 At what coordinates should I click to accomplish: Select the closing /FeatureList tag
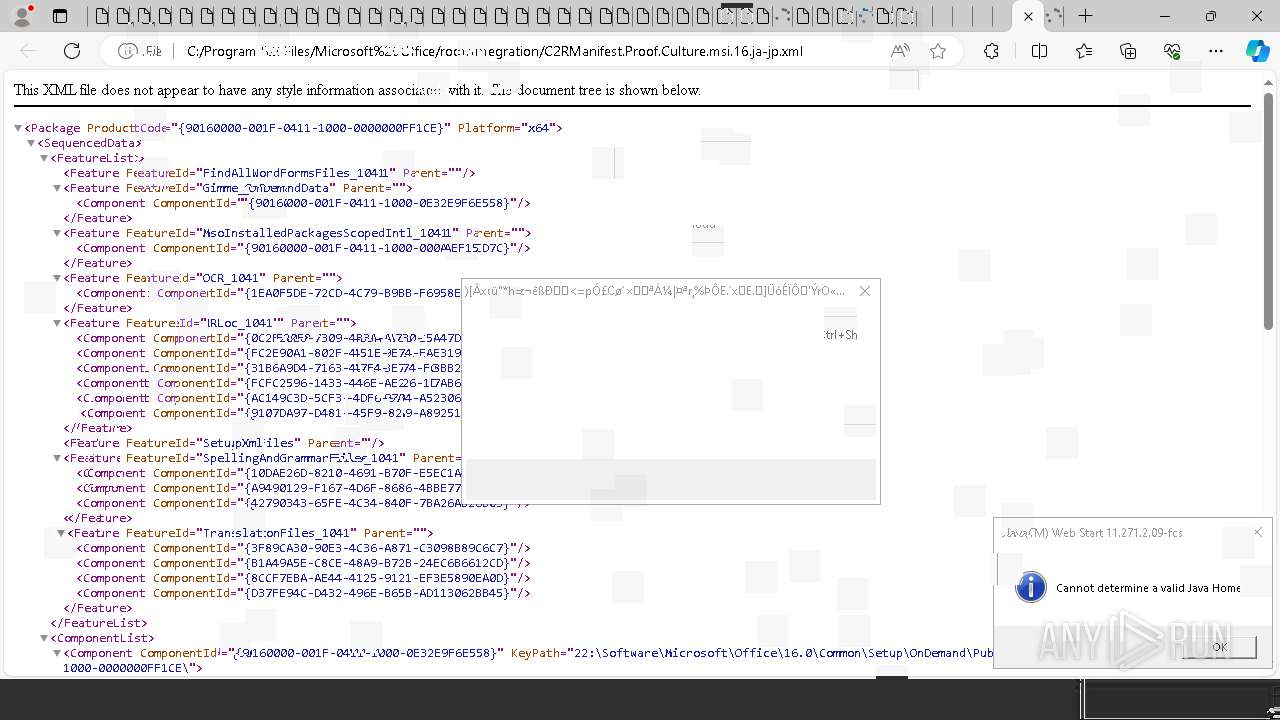coord(99,623)
